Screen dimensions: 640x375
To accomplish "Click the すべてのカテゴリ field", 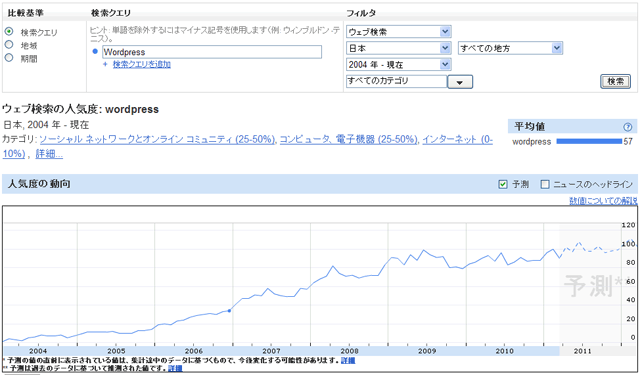I will tap(396, 81).
